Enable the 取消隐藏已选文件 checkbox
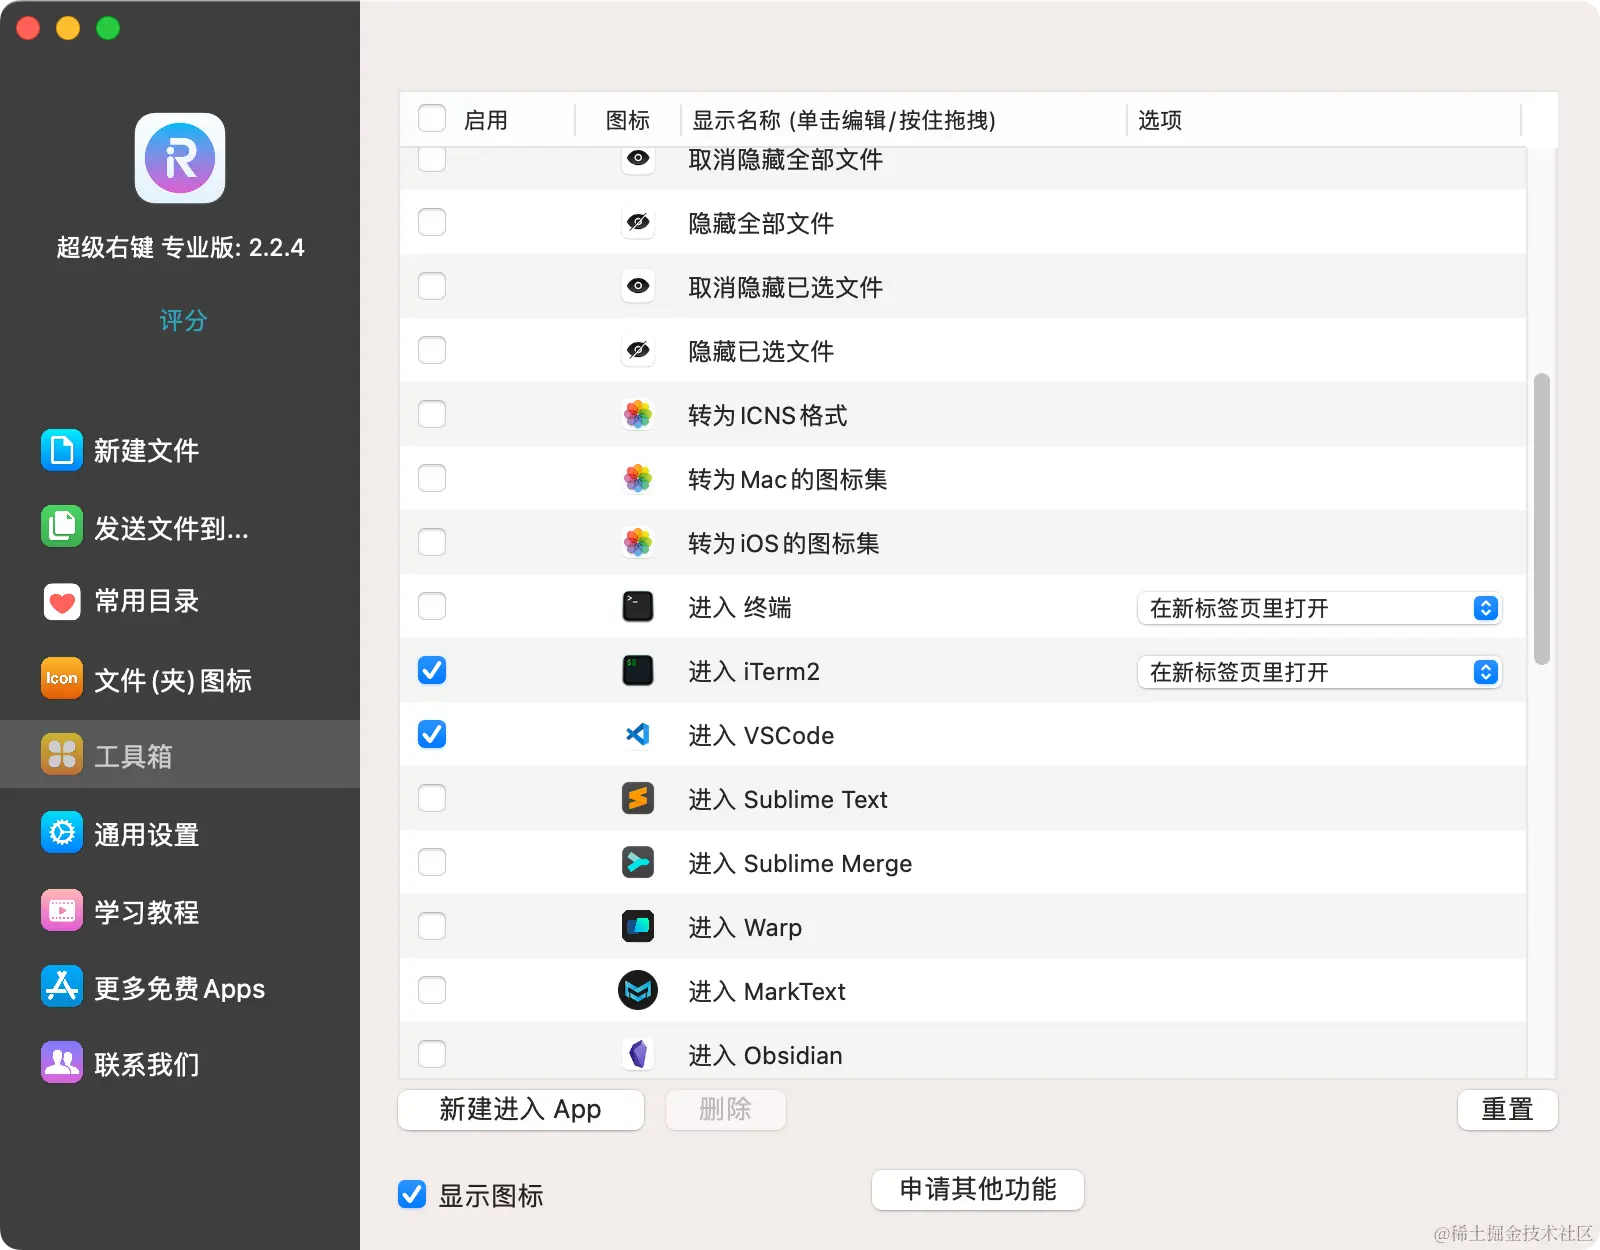Image resolution: width=1600 pixels, height=1250 pixels. point(432,286)
